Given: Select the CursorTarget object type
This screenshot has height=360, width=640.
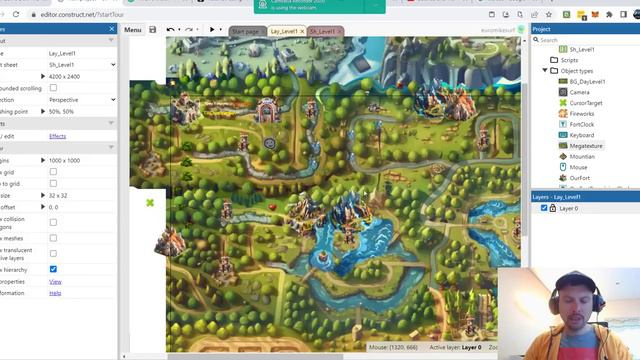Looking at the screenshot, I should coord(586,103).
